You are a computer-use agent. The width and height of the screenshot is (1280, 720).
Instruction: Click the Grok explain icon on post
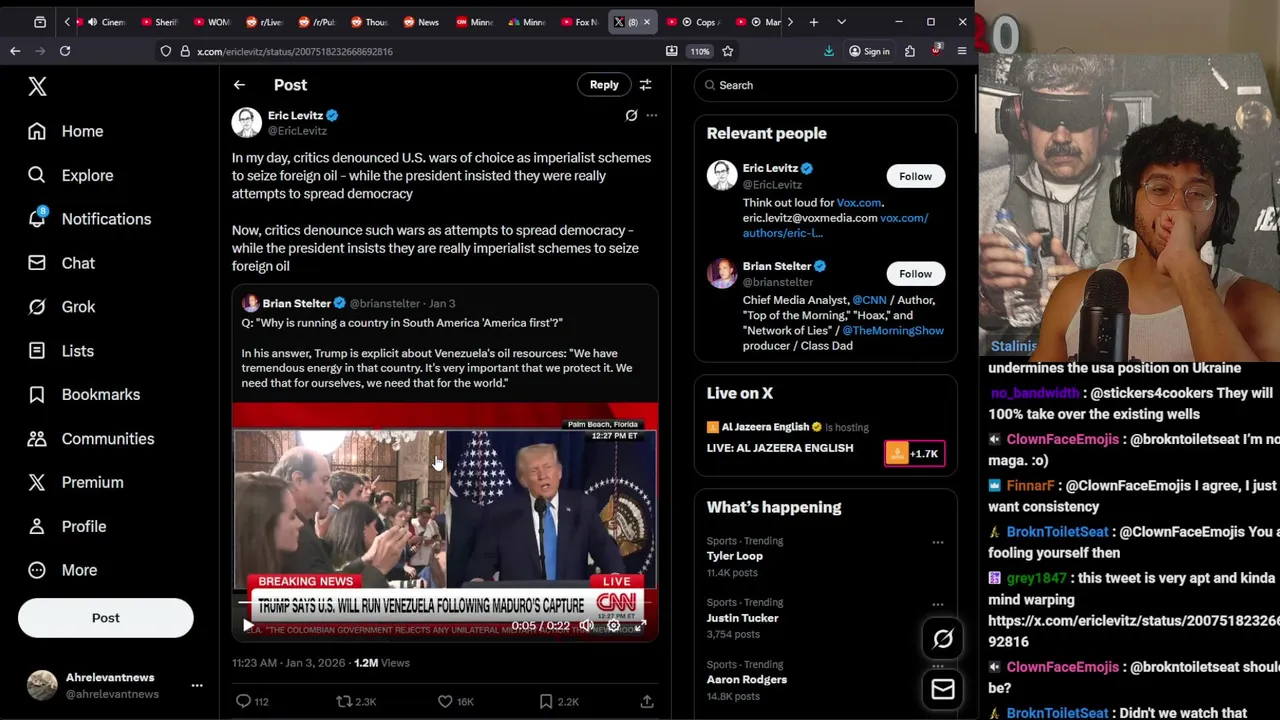coord(631,116)
